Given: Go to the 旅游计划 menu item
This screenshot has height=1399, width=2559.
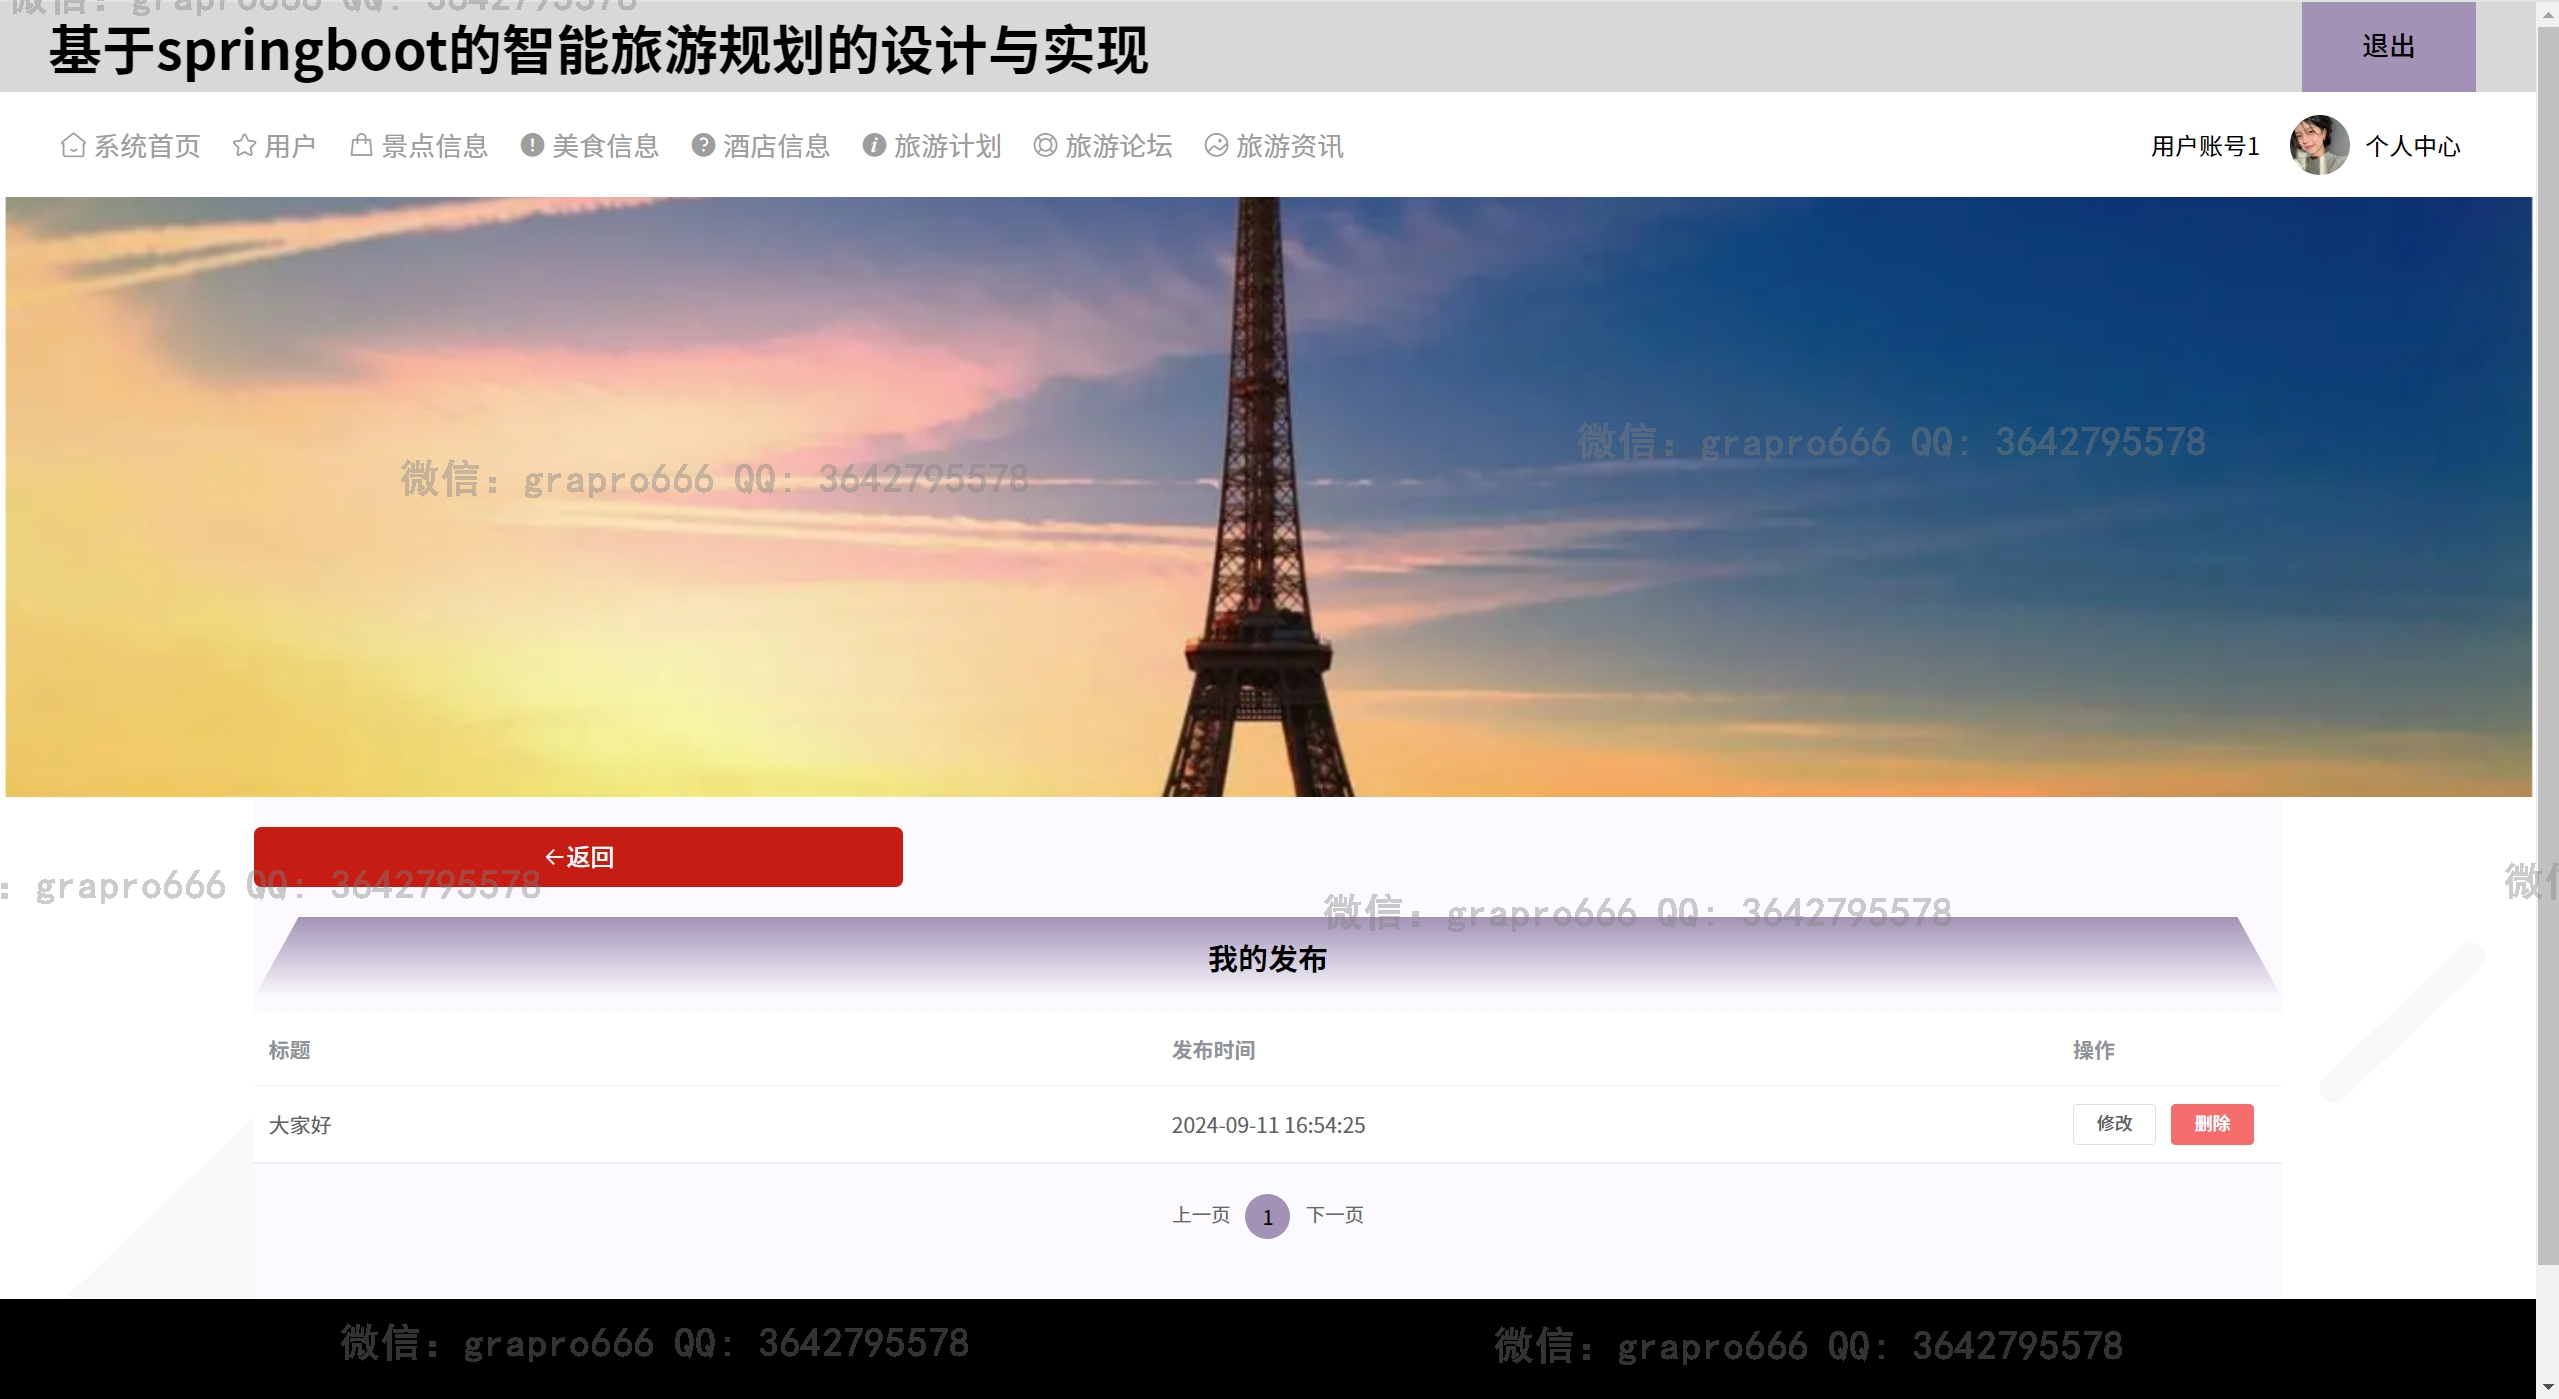Looking at the screenshot, I should pyautogui.click(x=947, y=146).
